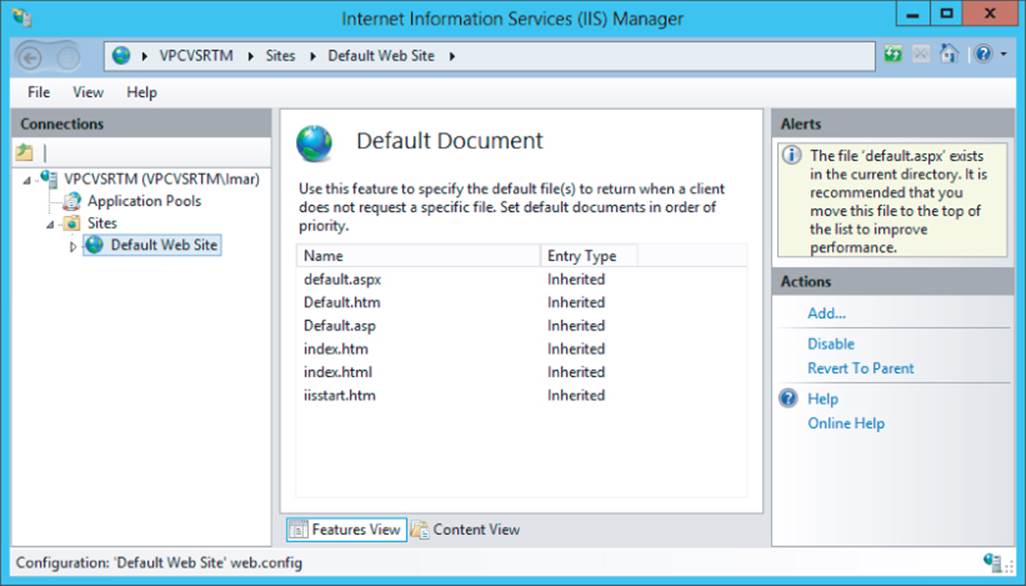Open the Help menu
Viewport: 1026px width, 586px height.
coord(141,92)
